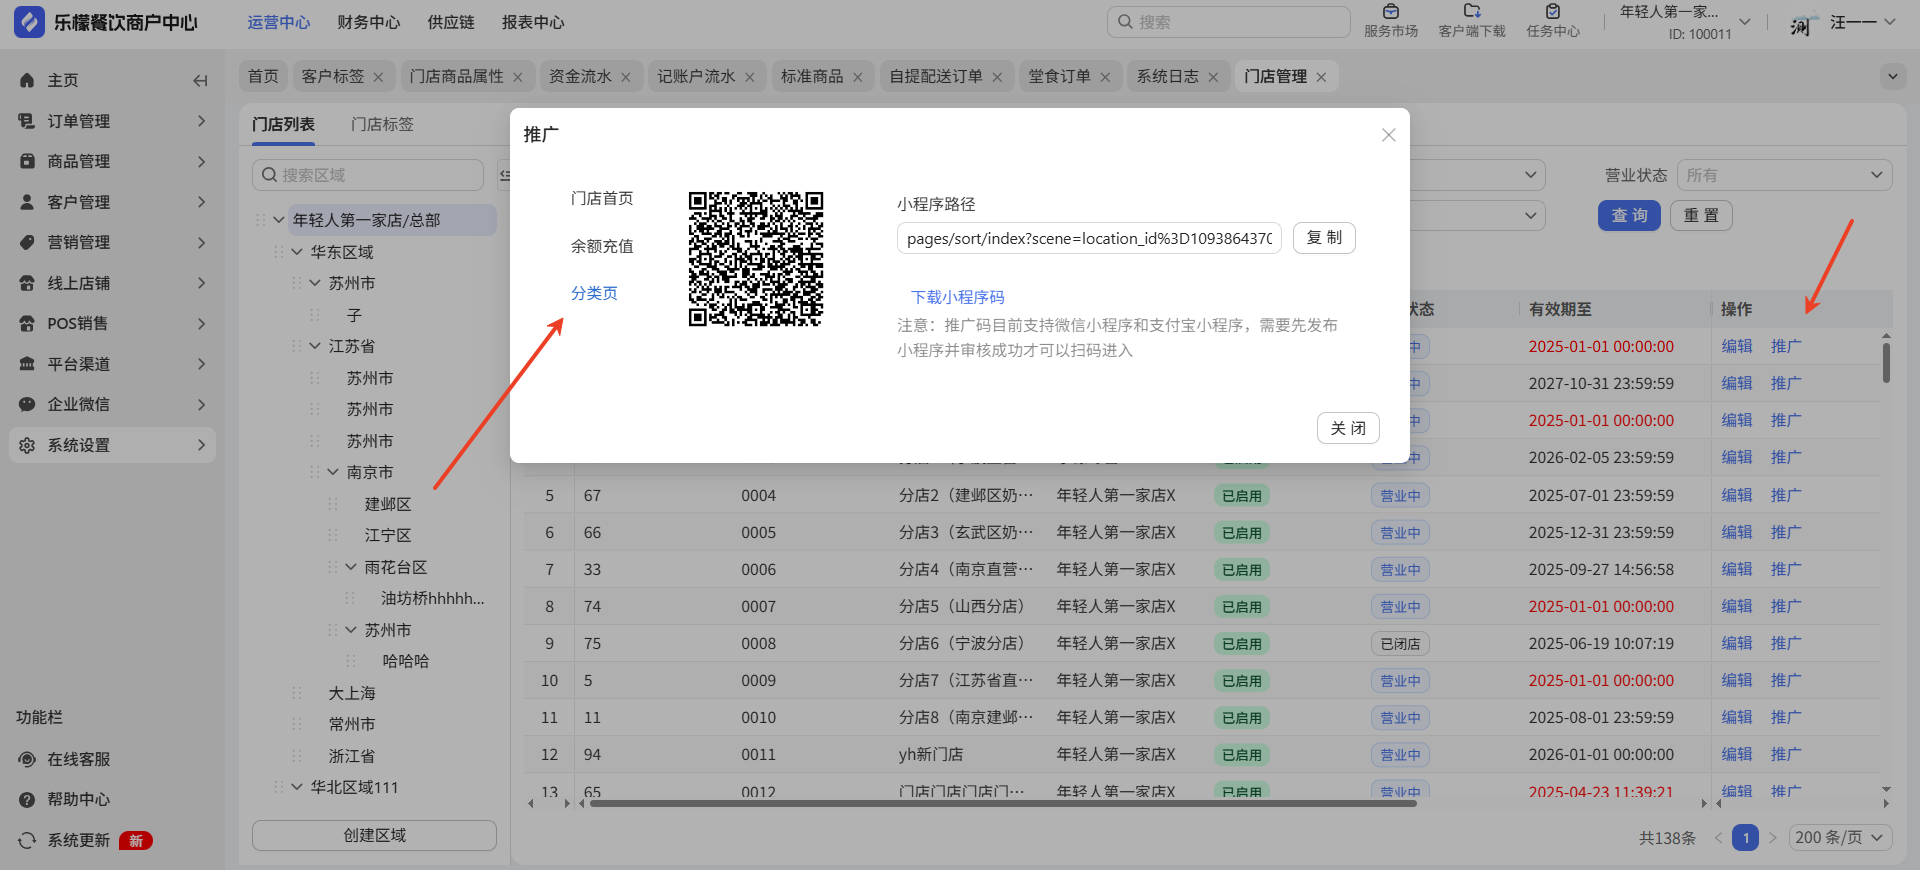Go to previous page arrow in pagination

pyautogui.click(x=1718, y=838)
